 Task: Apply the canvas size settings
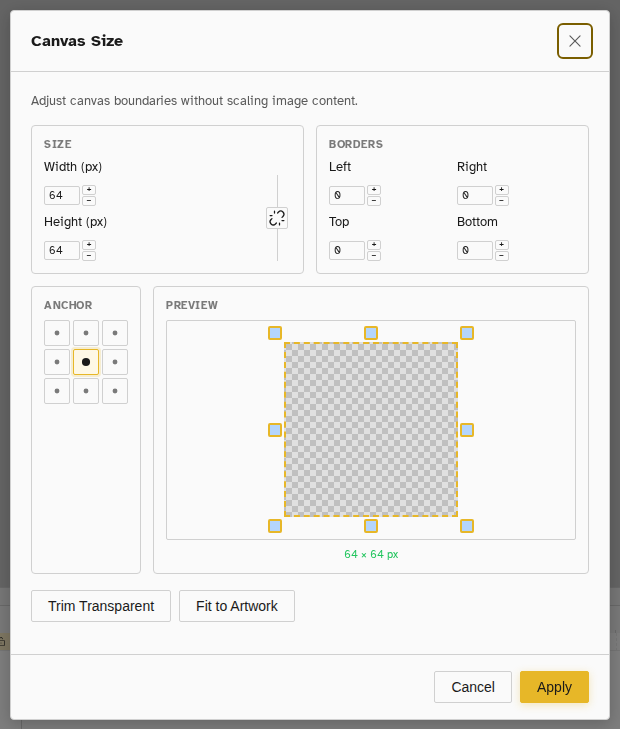click(x=554, y=687)
